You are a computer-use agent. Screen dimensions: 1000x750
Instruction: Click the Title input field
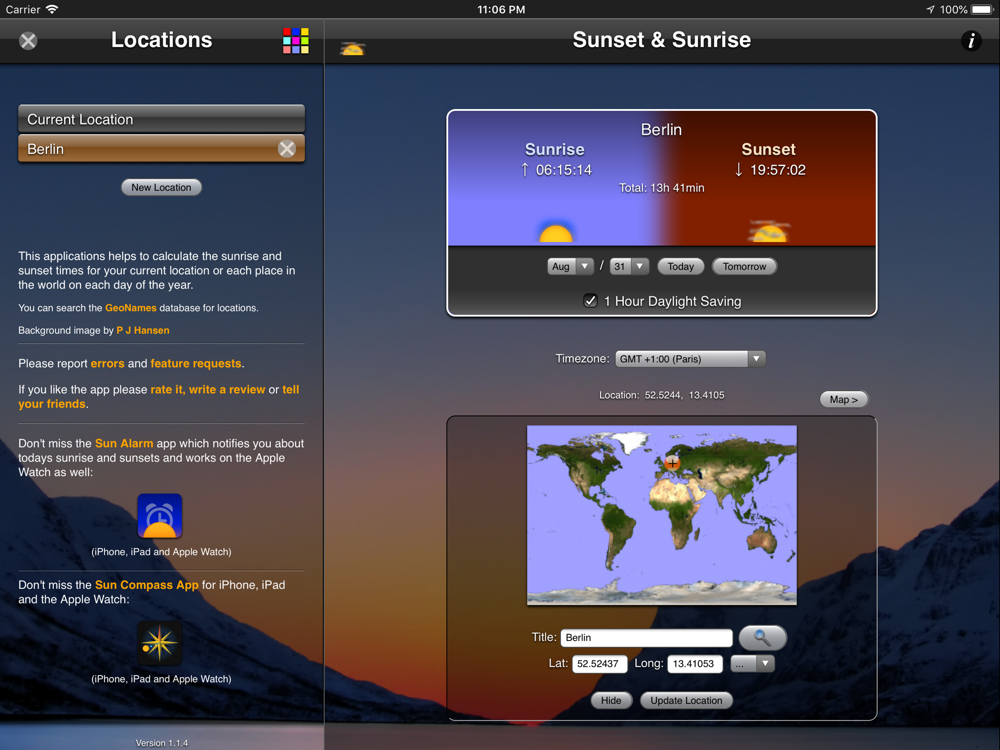(646, 638)
